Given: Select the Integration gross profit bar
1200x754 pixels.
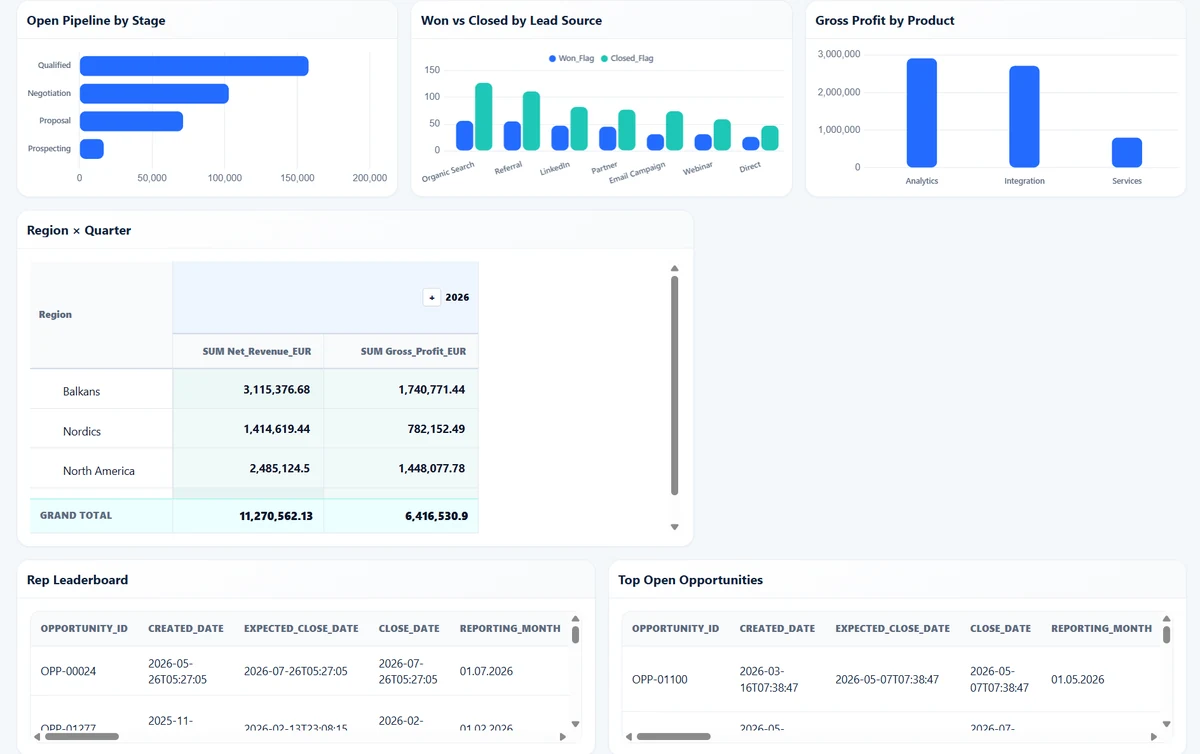Looking at the screenshot, I should (1024, 117).
